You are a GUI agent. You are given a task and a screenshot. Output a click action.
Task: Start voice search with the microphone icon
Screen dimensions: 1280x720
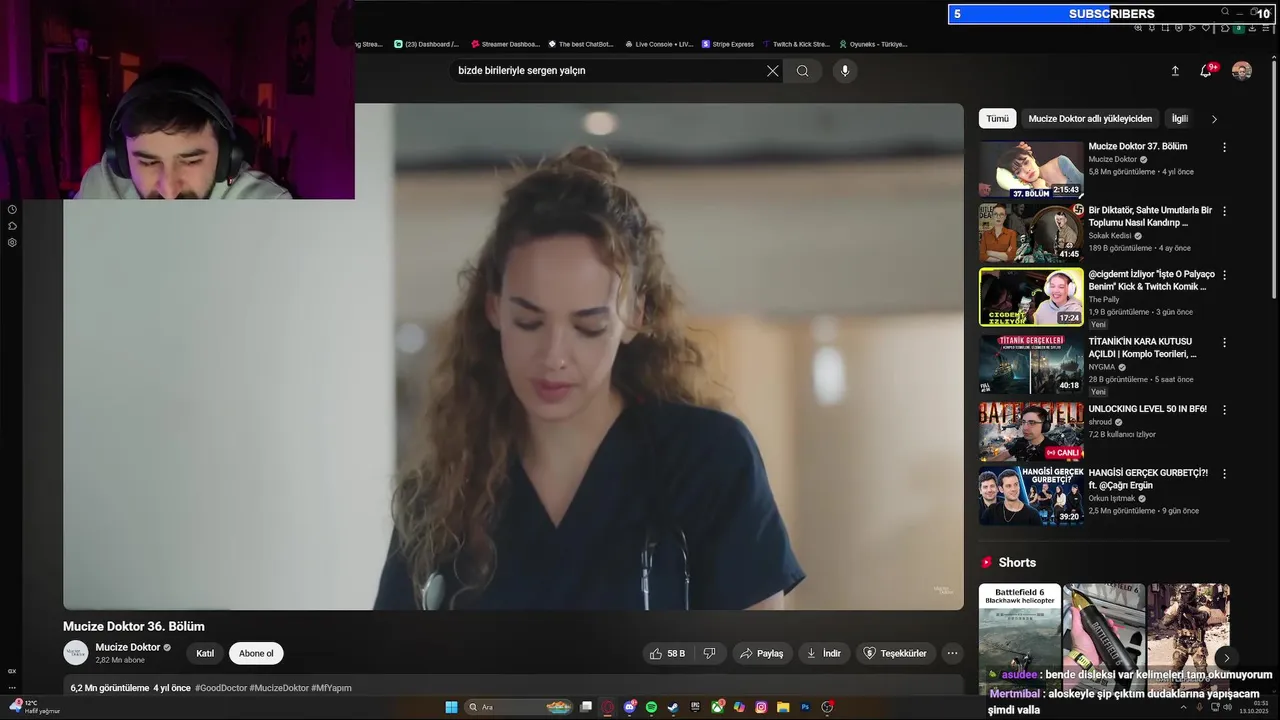tap(845, 71)
